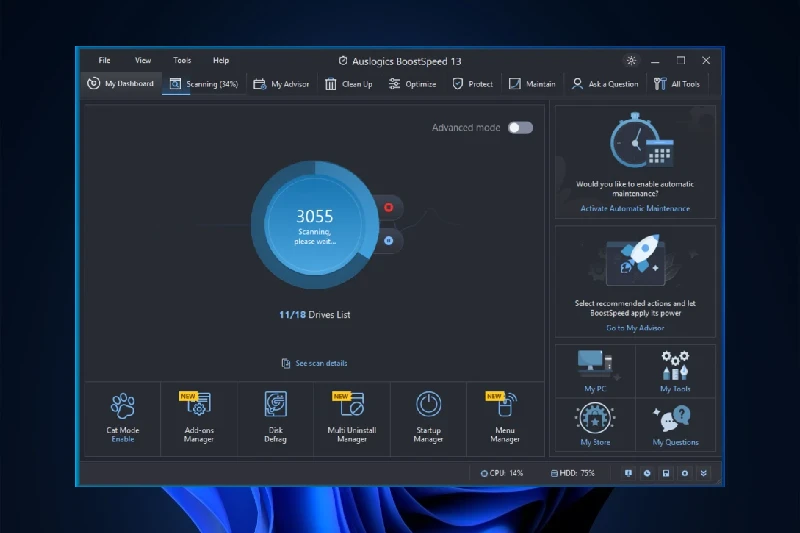The height and width of the screenshot is (533, 800).
Task: Click Go to My Advisor link
Action: [635, 328]
